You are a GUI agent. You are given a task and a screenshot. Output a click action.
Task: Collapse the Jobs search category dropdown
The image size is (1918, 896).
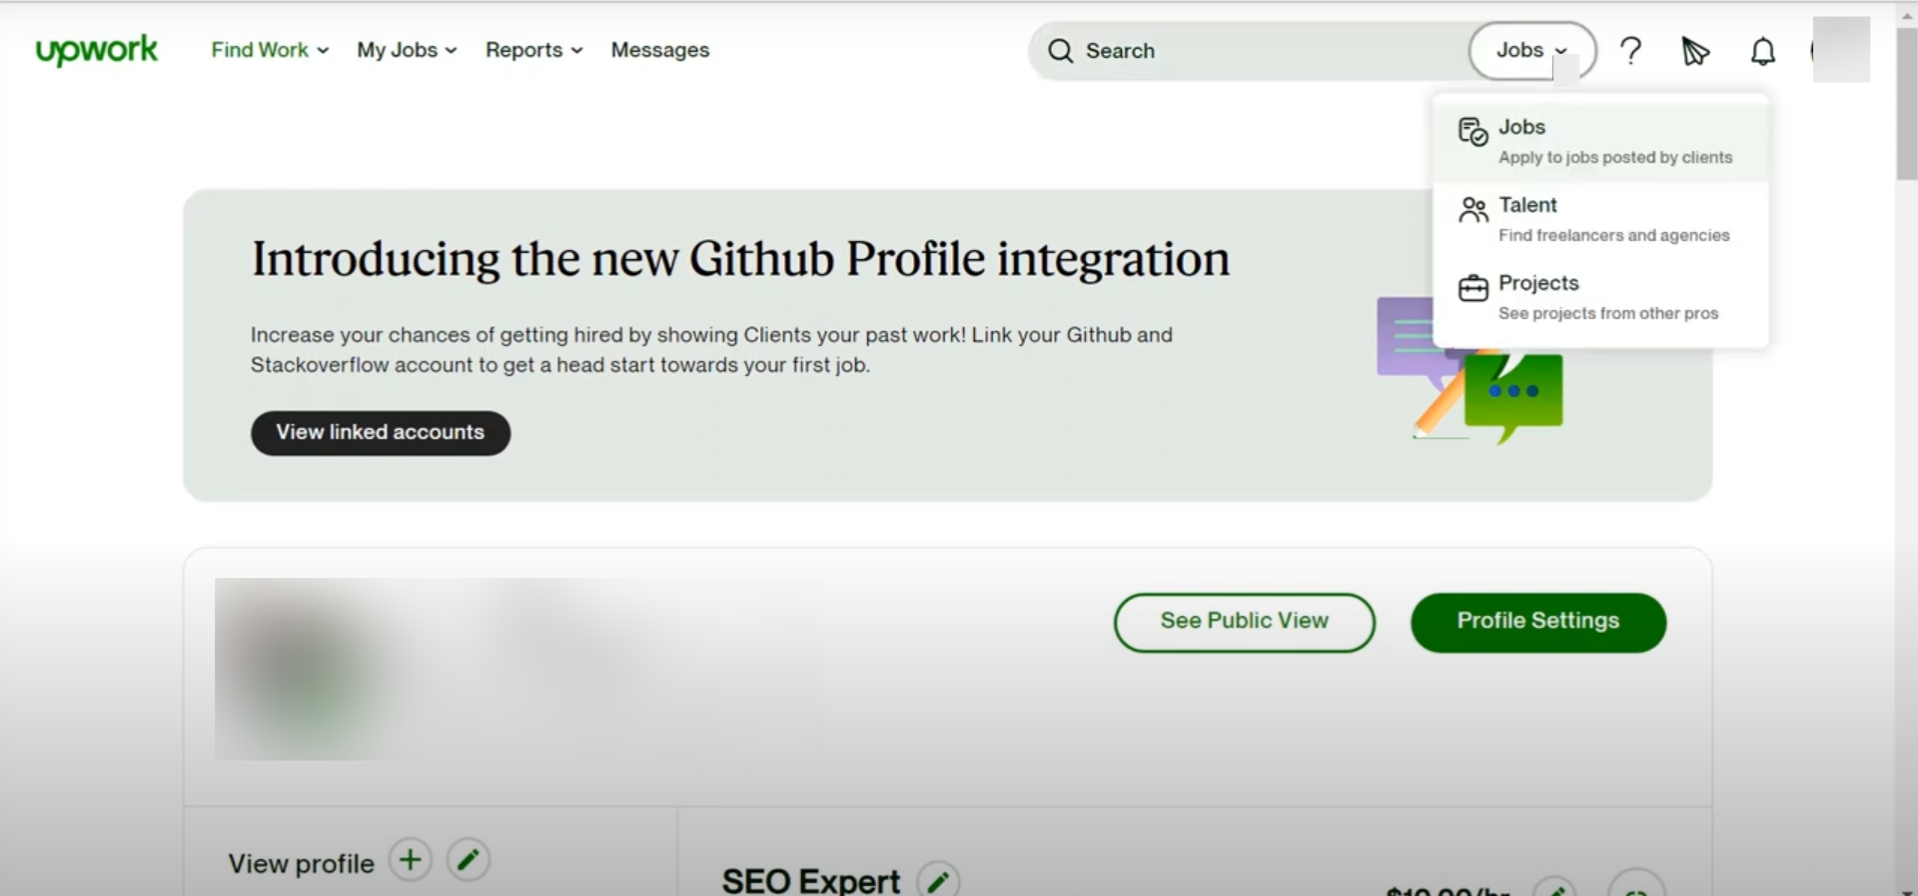(1531, 50)
